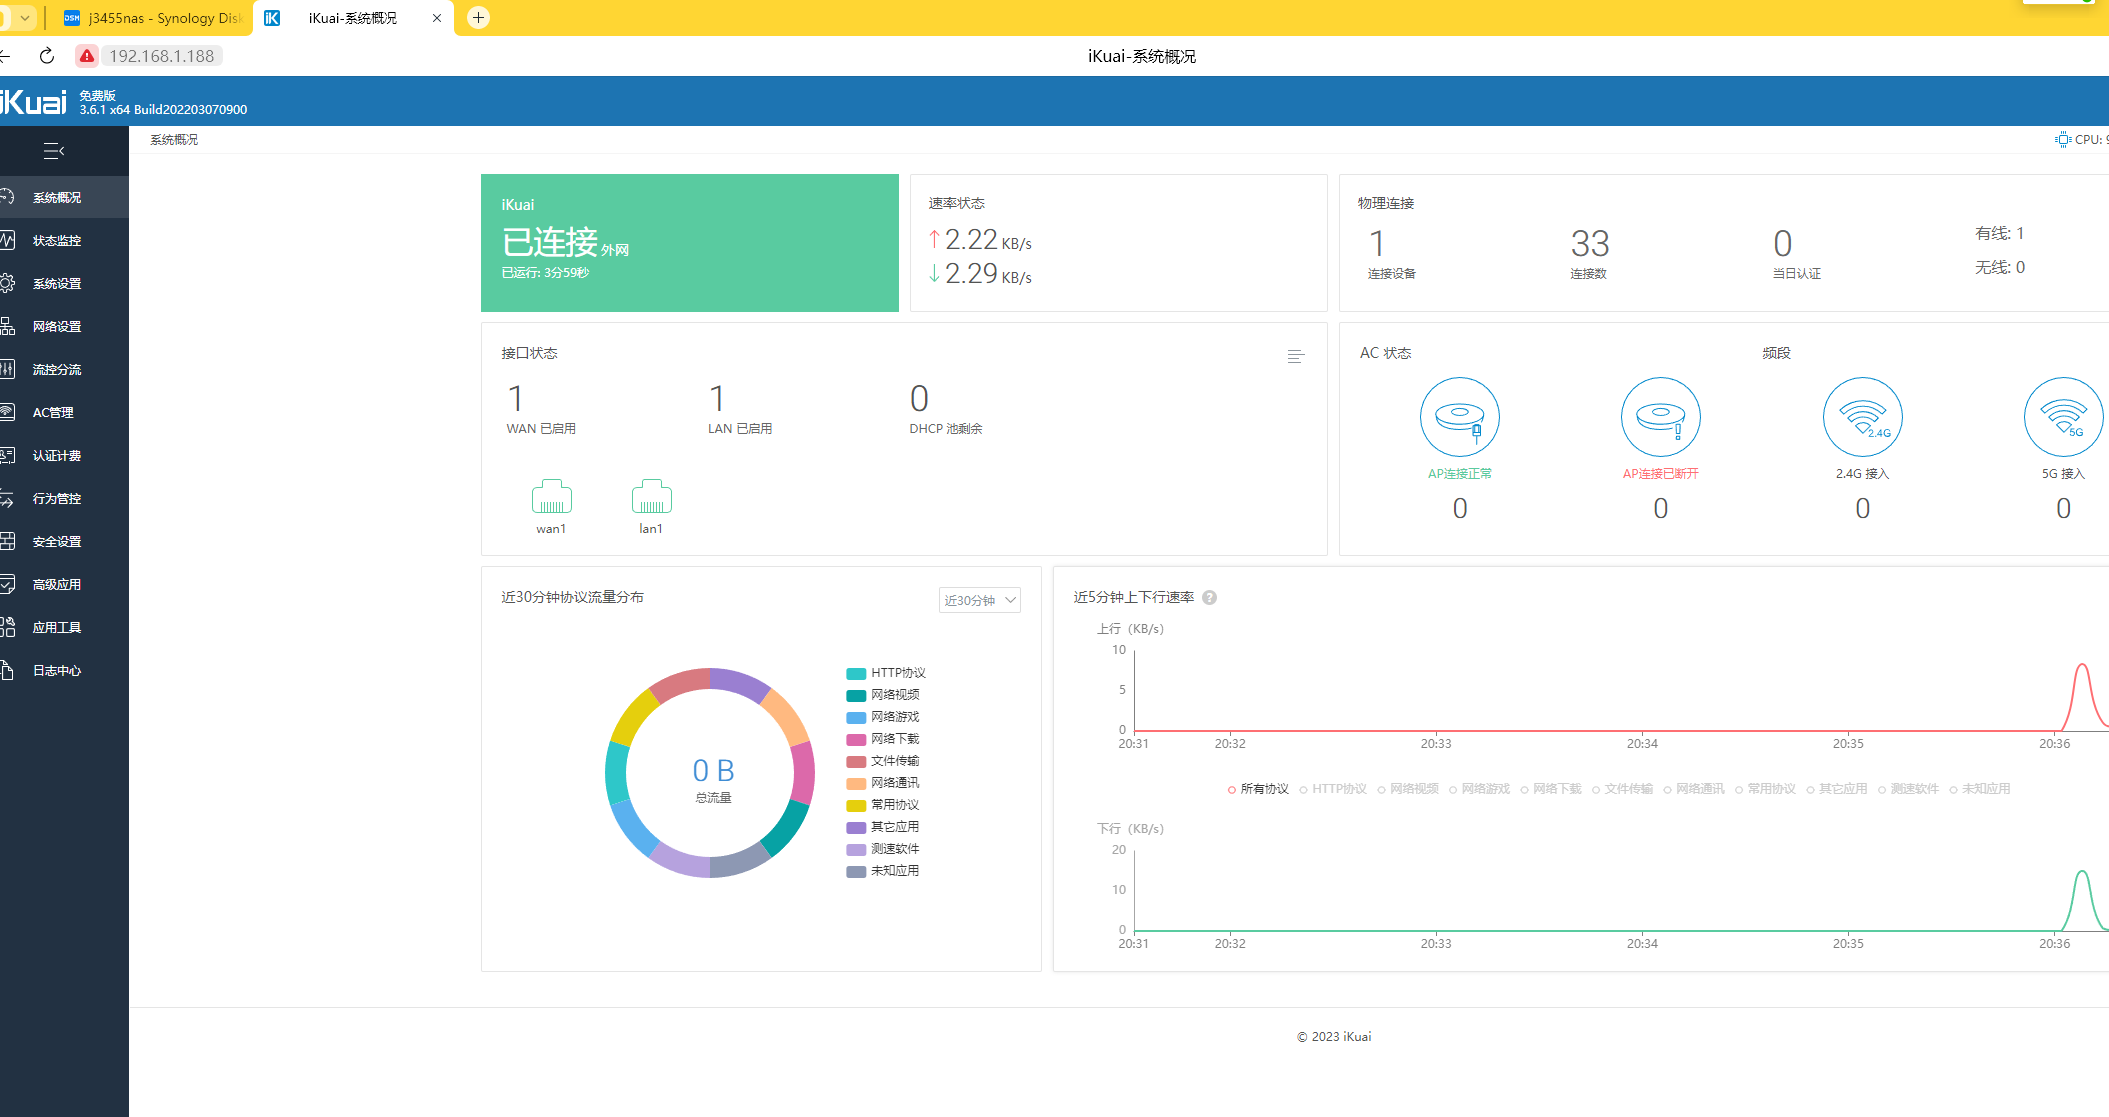Click the WAN 已启用 count
Screen dimensions: 2109x1117
pos(516,399)
